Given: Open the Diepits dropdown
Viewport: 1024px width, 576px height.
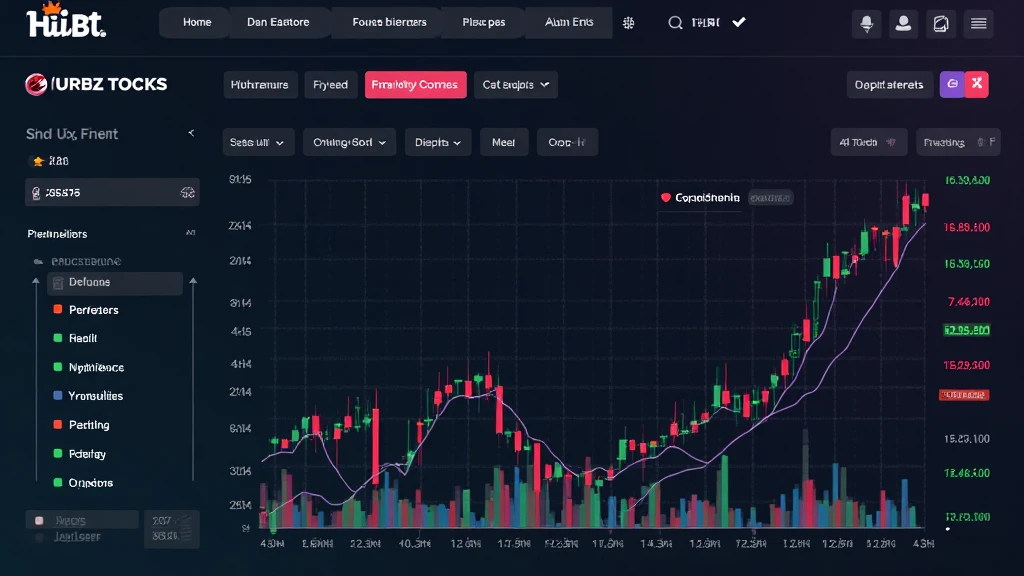Looking at the screenshot, I should tap(437, 143).
